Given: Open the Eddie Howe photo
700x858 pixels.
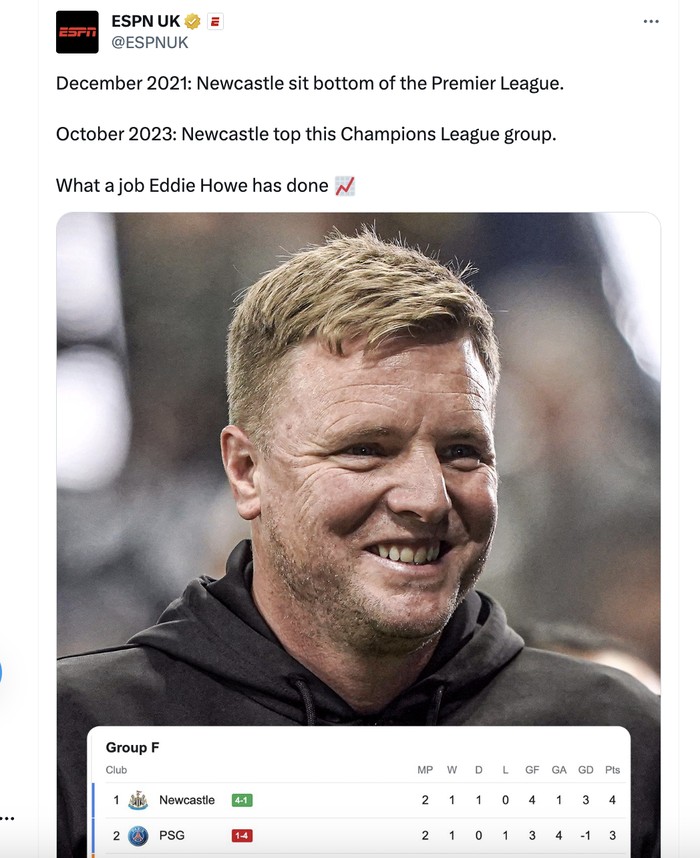Looking at the screenshot, I should click(x=358, y=450).
